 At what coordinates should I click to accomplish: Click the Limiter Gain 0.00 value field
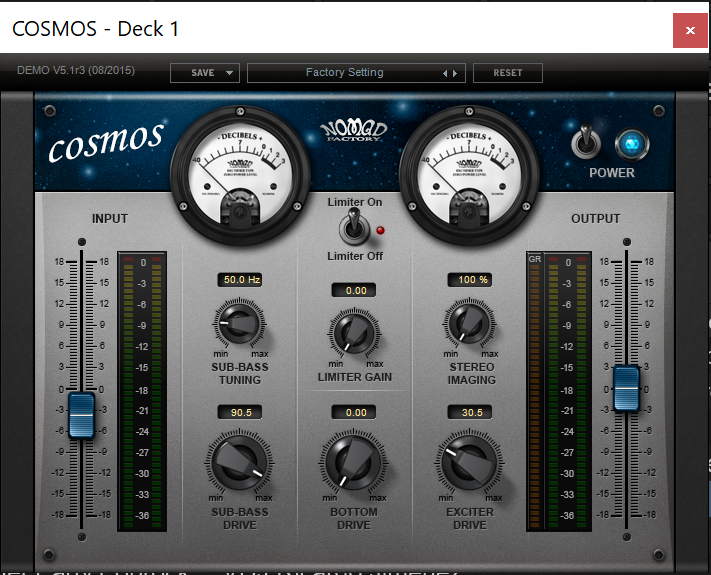[x=354, y=291]
